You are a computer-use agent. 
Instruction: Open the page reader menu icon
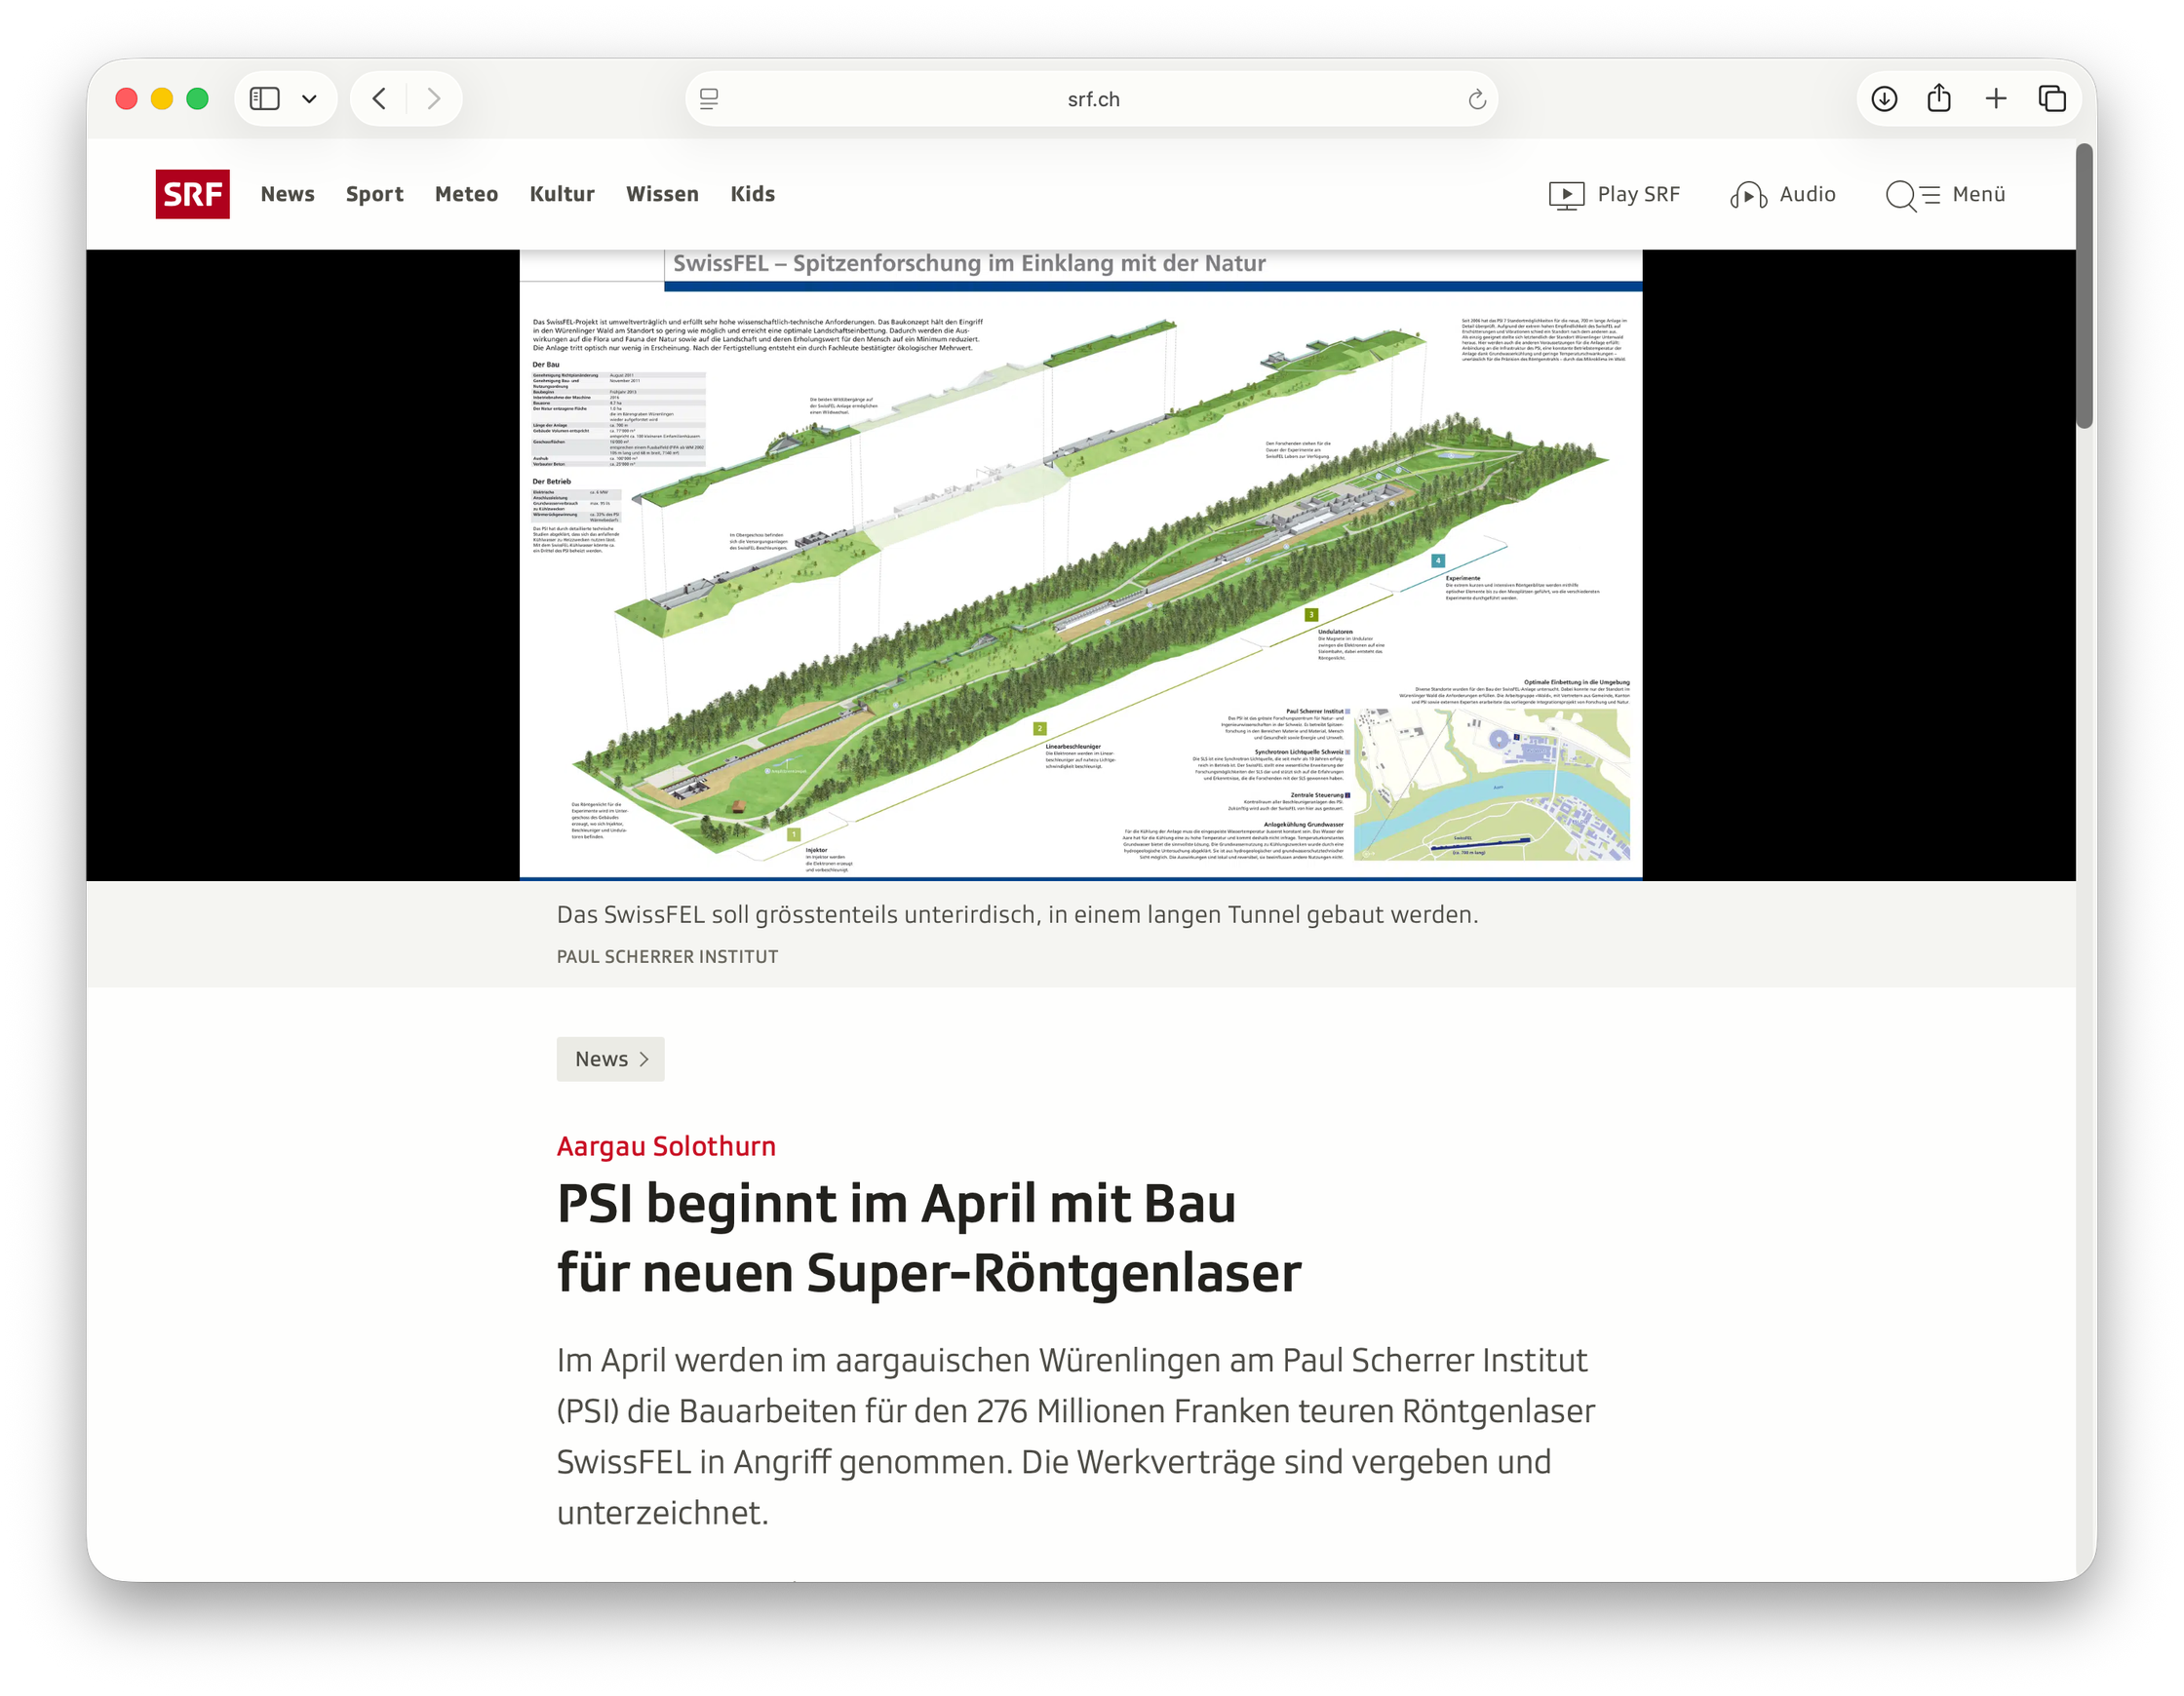pos(709,99)
